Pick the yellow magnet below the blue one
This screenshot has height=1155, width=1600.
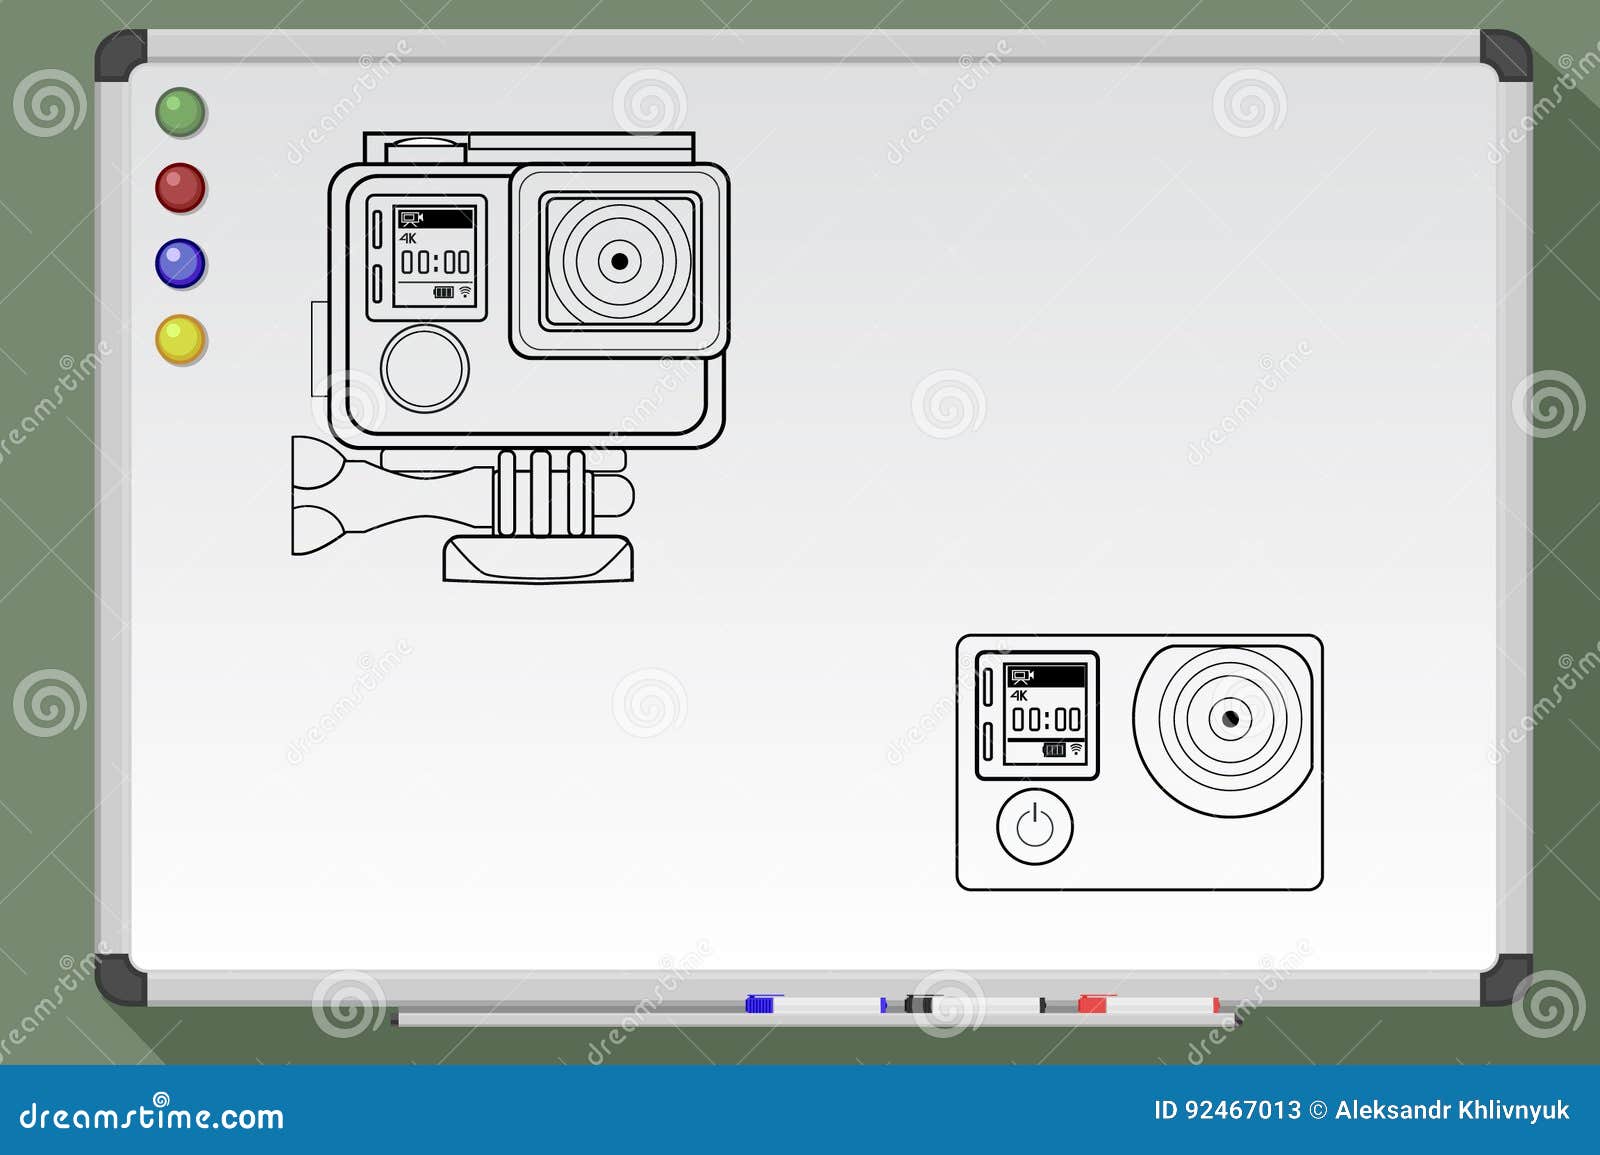(x=180, y=337)
